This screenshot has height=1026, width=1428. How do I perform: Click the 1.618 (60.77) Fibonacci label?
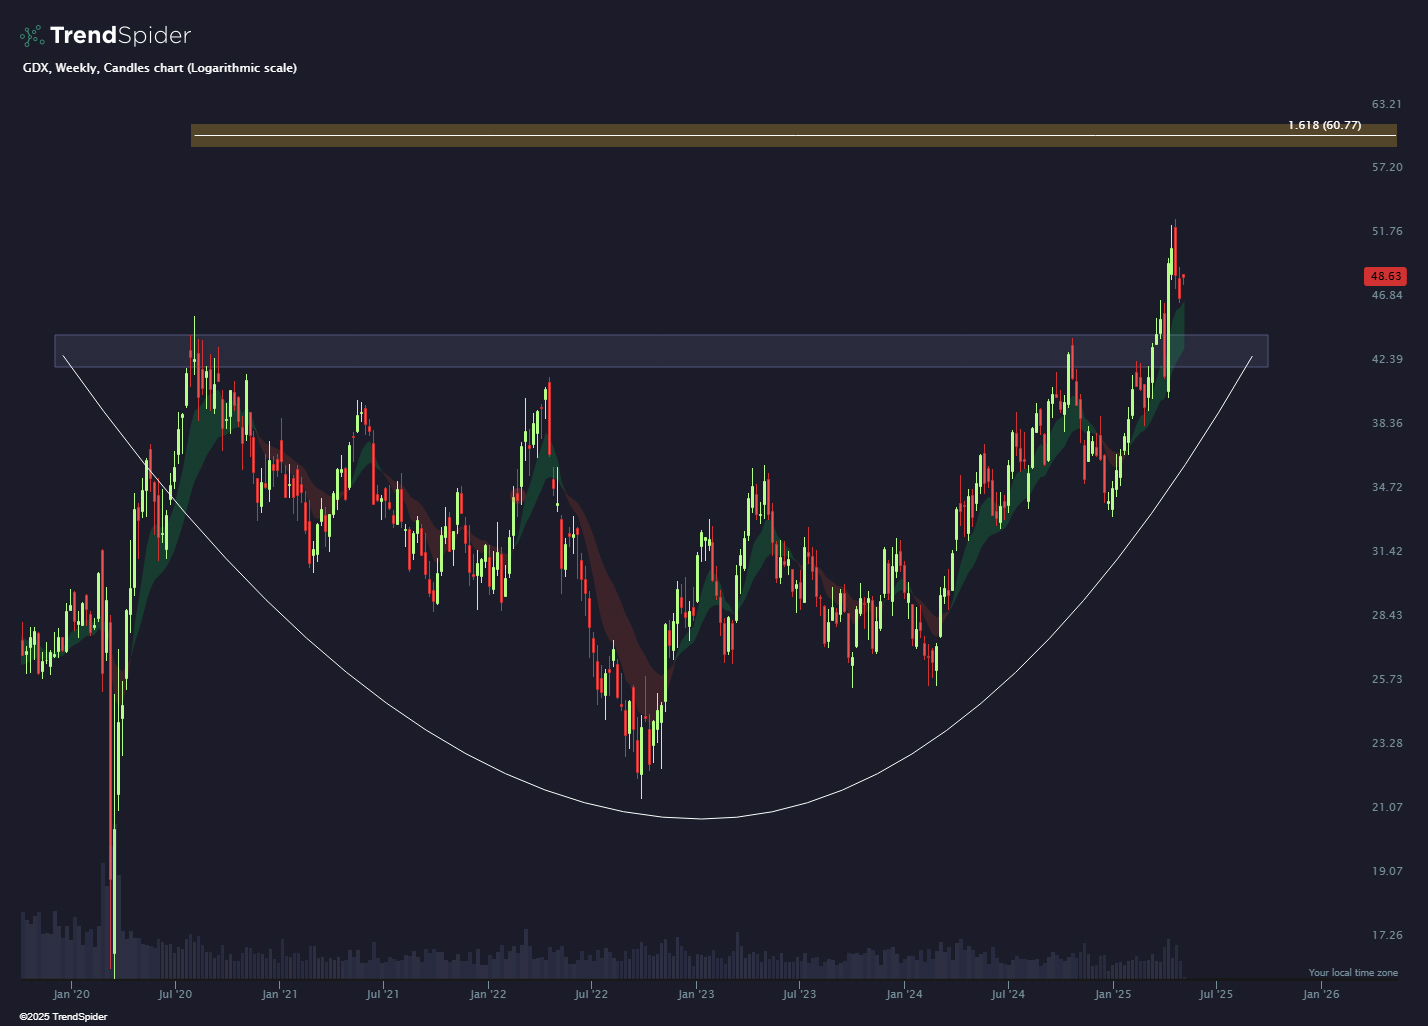(x=1324, y=125)
